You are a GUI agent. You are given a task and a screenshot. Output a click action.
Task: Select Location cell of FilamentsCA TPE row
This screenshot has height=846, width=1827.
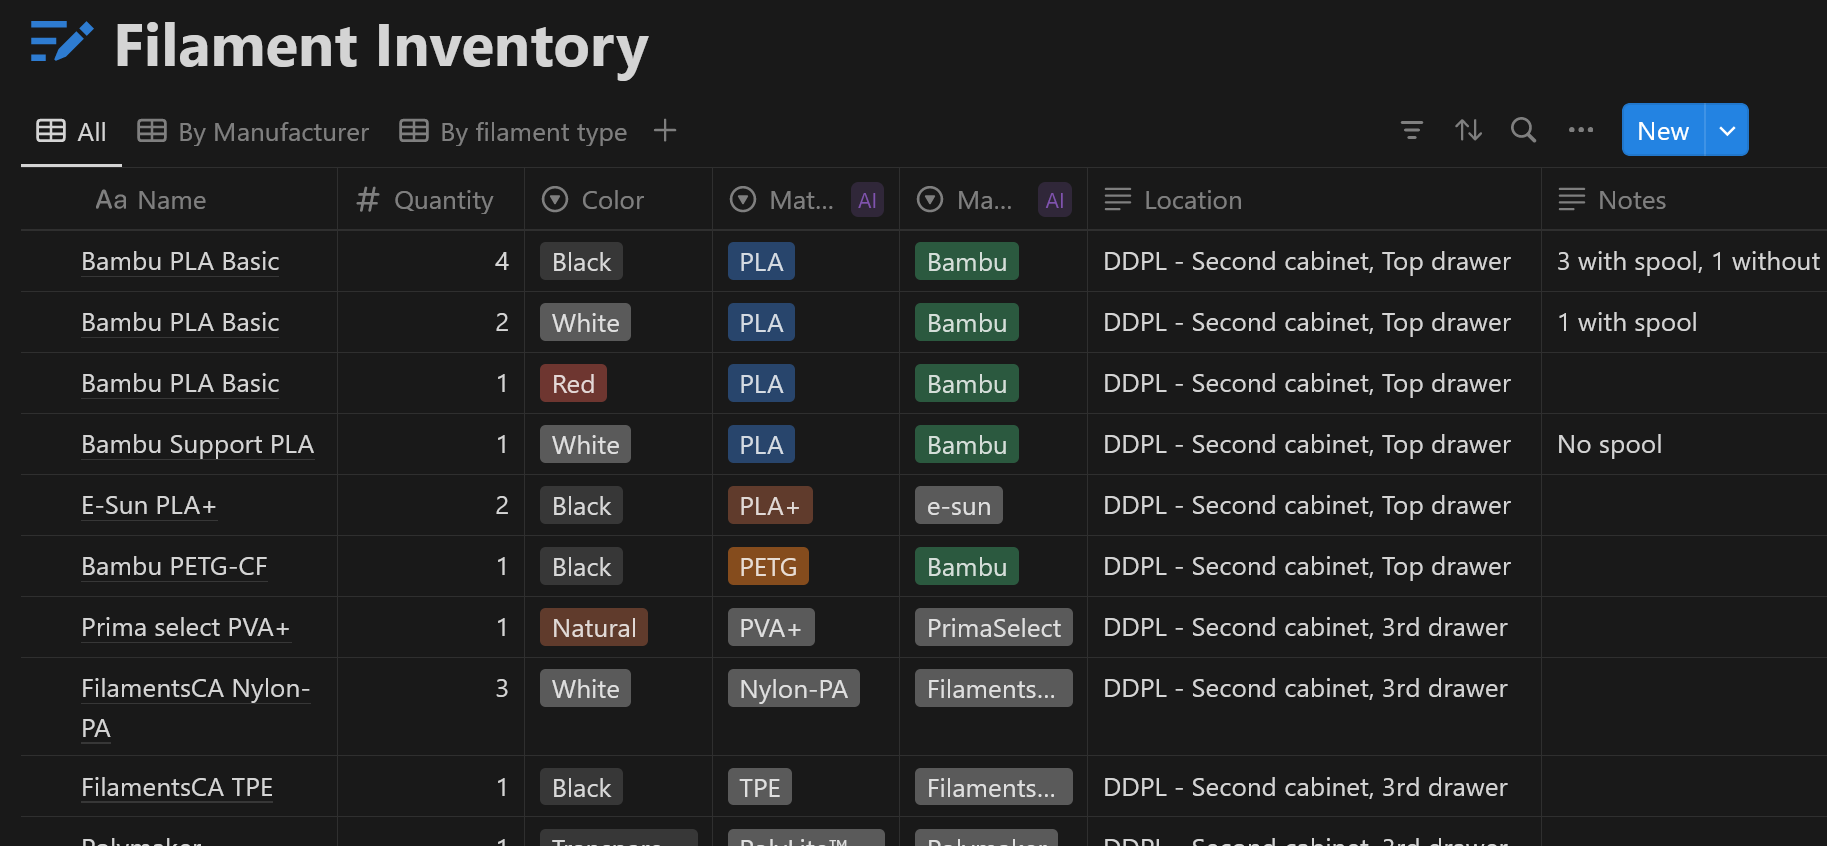tap(1314, 786)
